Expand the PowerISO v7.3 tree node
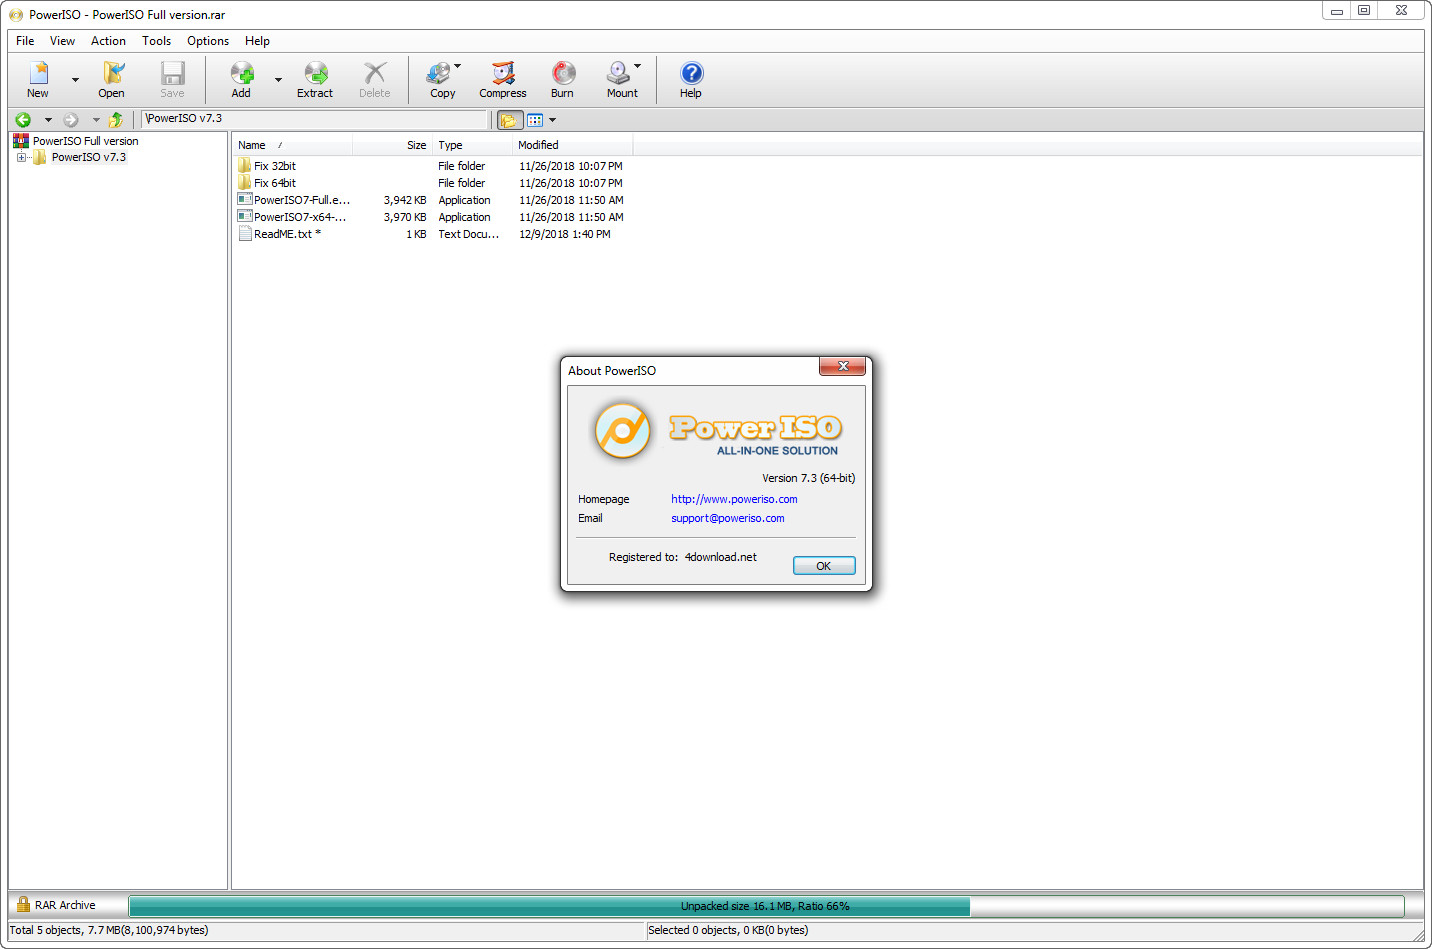Viewport: 1432px width, 949px height. click(21, 158)
